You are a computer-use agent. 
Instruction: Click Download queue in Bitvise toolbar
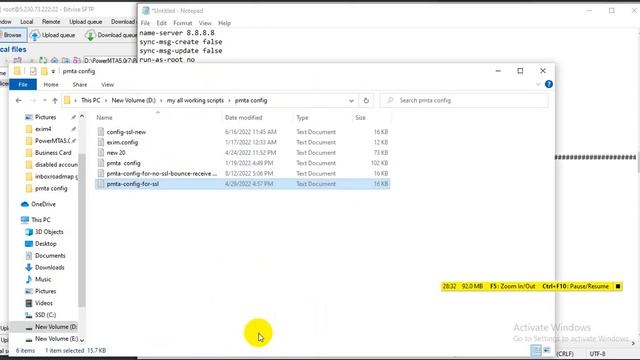point(111,35)
